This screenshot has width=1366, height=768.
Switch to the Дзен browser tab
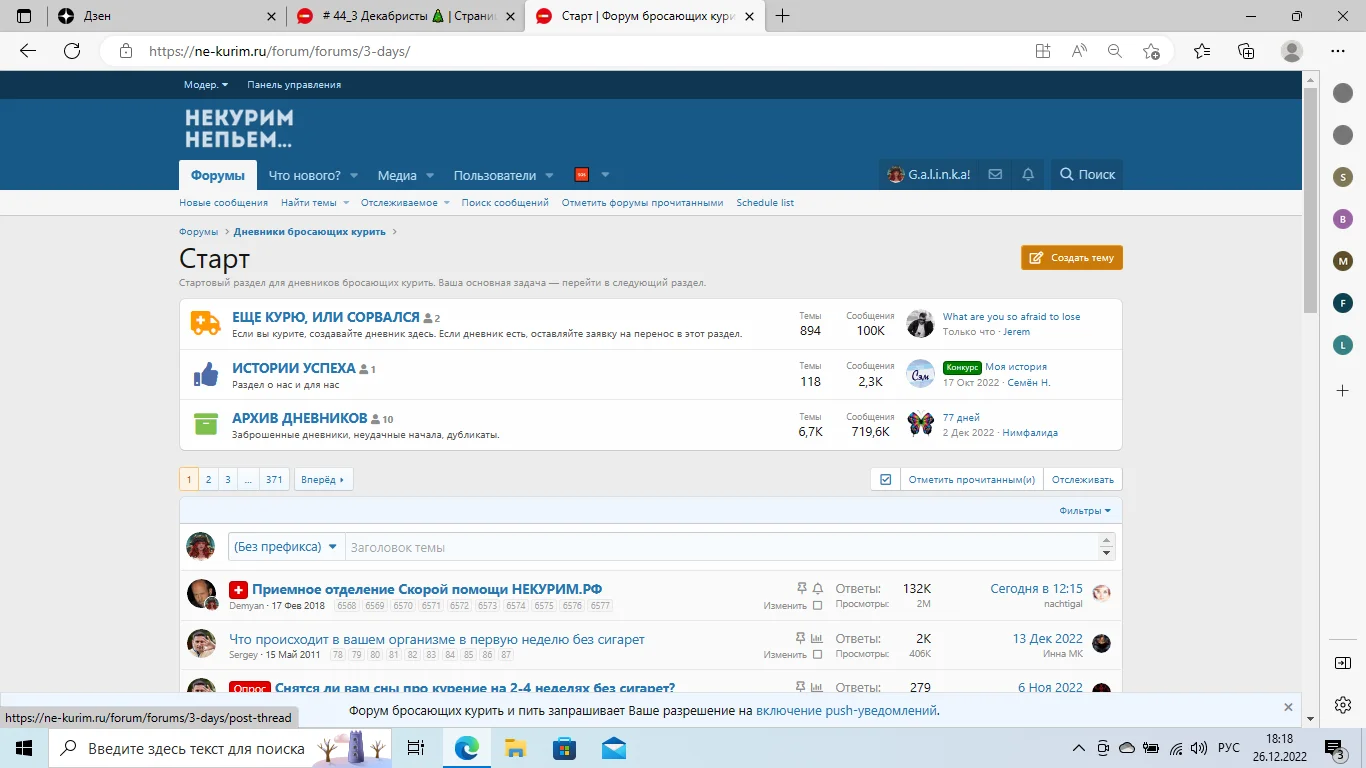coord(168,16)
